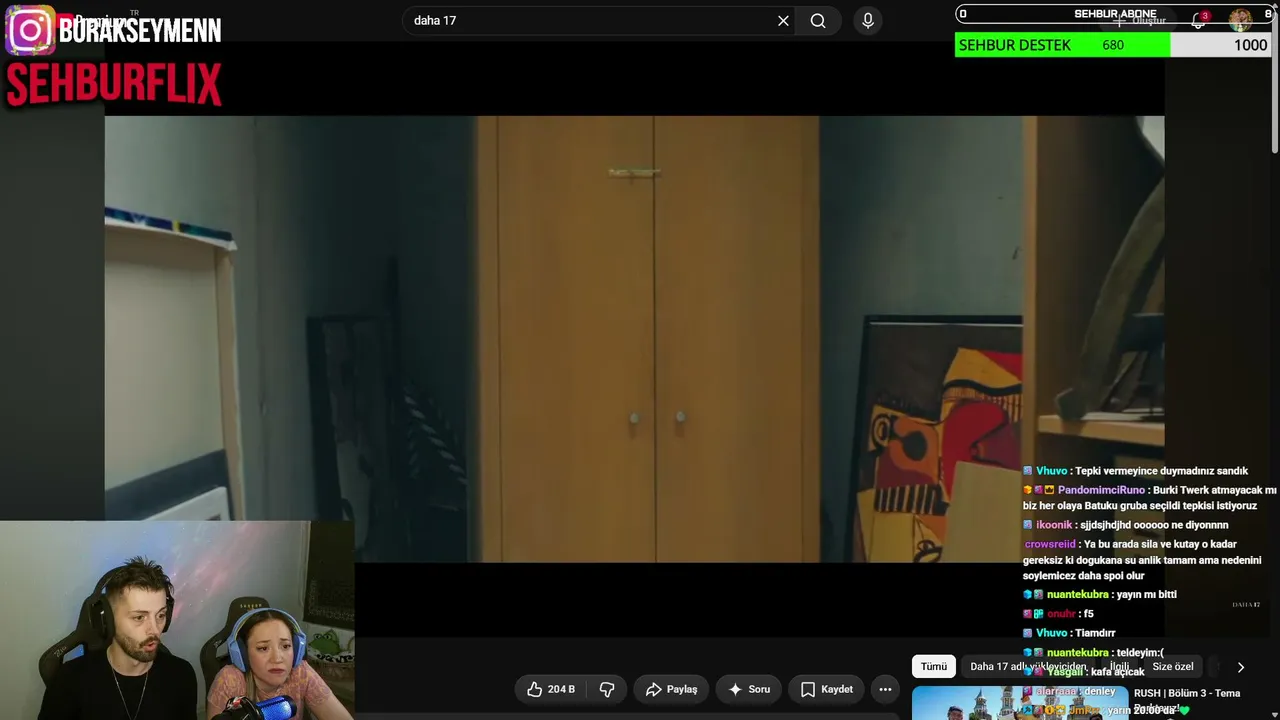Open the Soru ask button
Image resolution: width=1280 pixels, height=720 pixels.
click(749, 689)
